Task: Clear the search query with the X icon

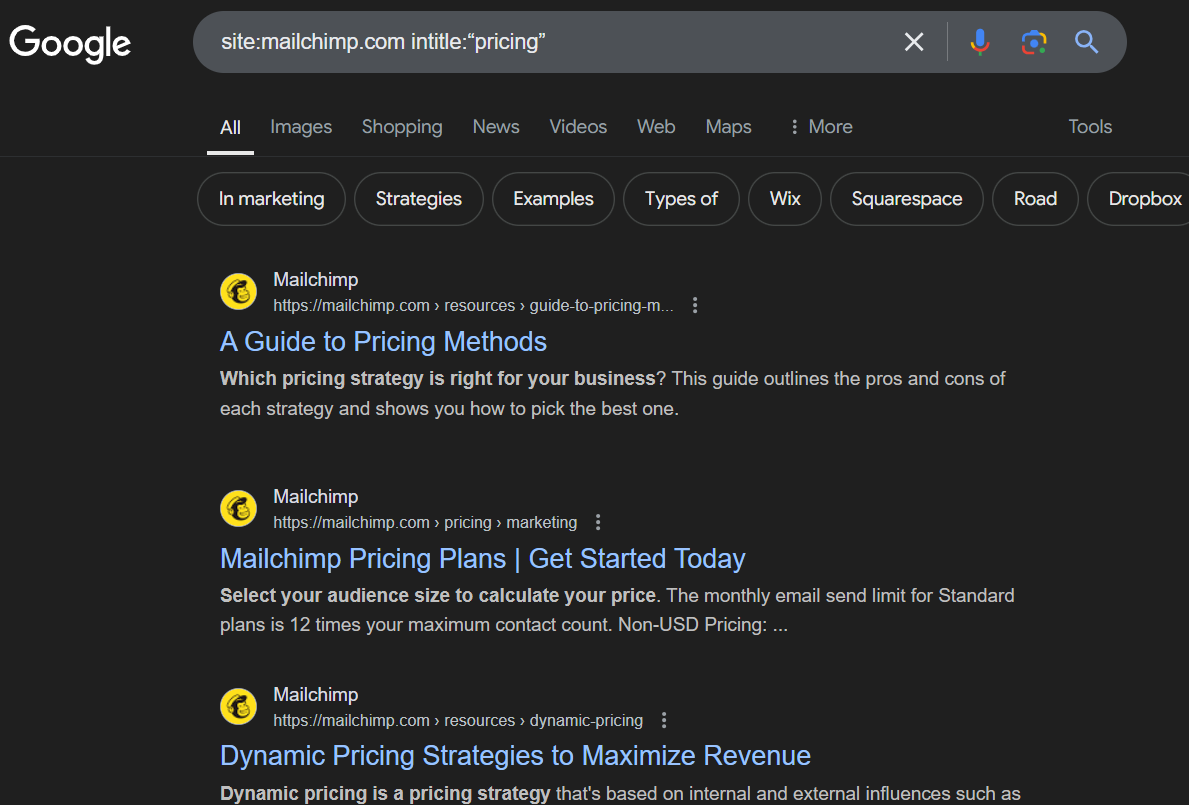Action: [x=914, y=42]
